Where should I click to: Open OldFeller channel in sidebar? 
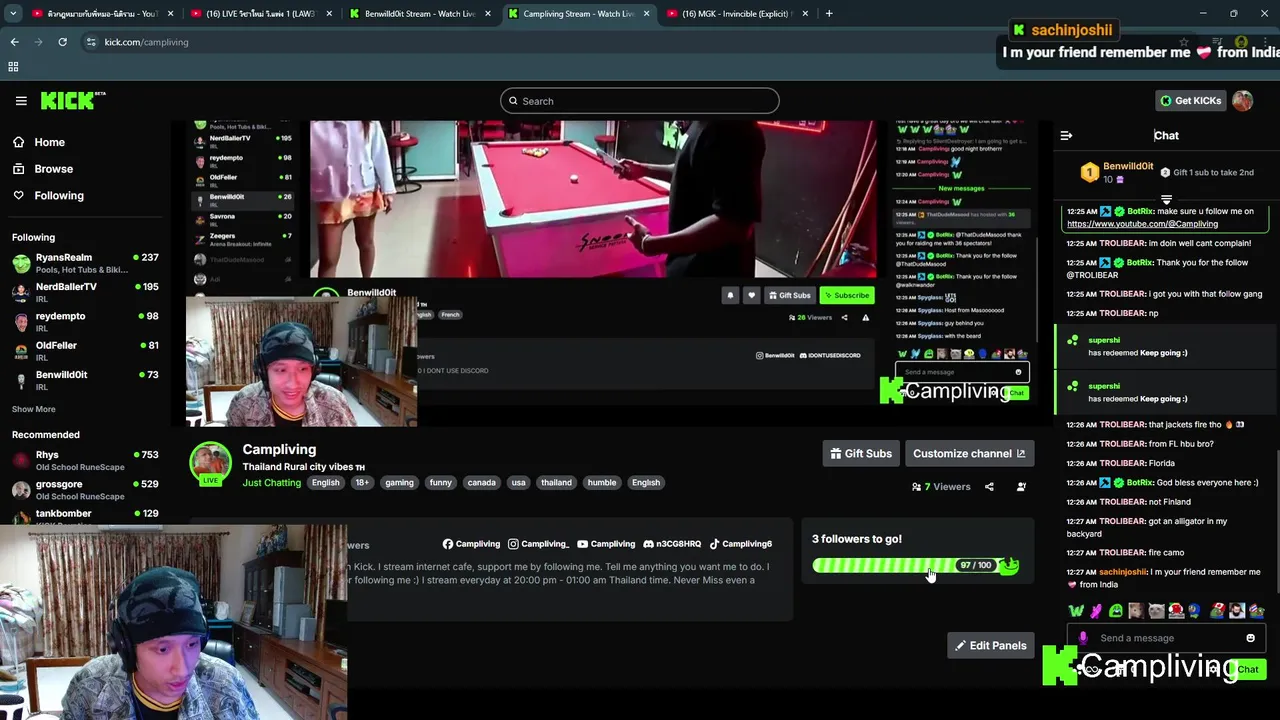(x=85, y=351)
